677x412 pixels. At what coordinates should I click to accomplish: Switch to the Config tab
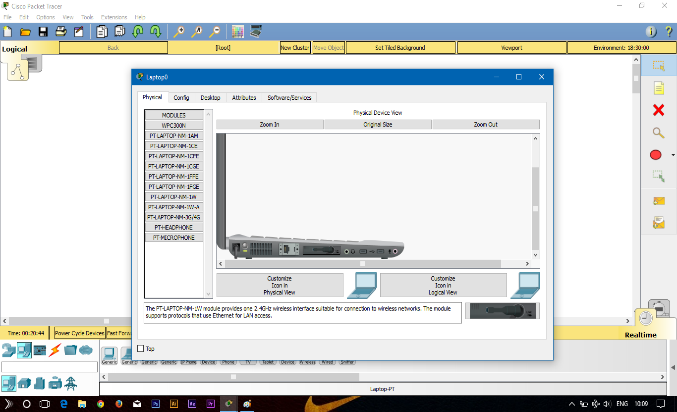(x=181, y=98)
